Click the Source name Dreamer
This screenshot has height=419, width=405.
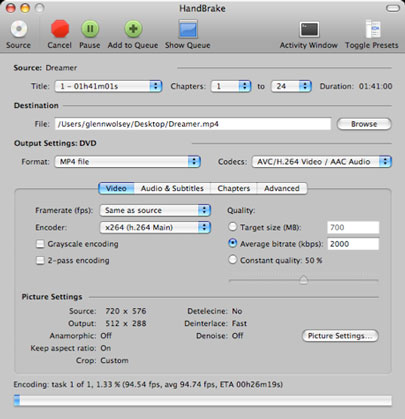point(61,68)
